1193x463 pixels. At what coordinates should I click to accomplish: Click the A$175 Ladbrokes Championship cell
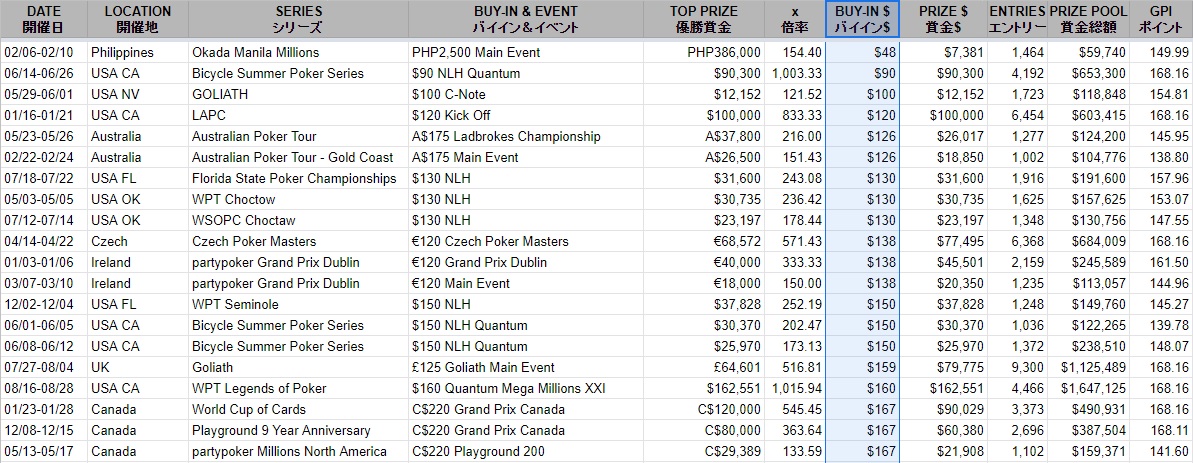click(x=526, y=137)
